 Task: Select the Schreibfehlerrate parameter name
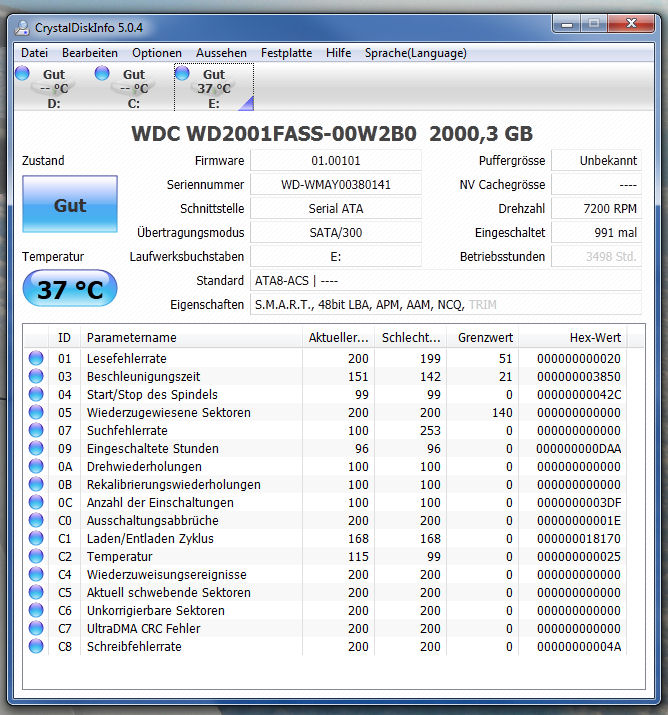[134, 647]
